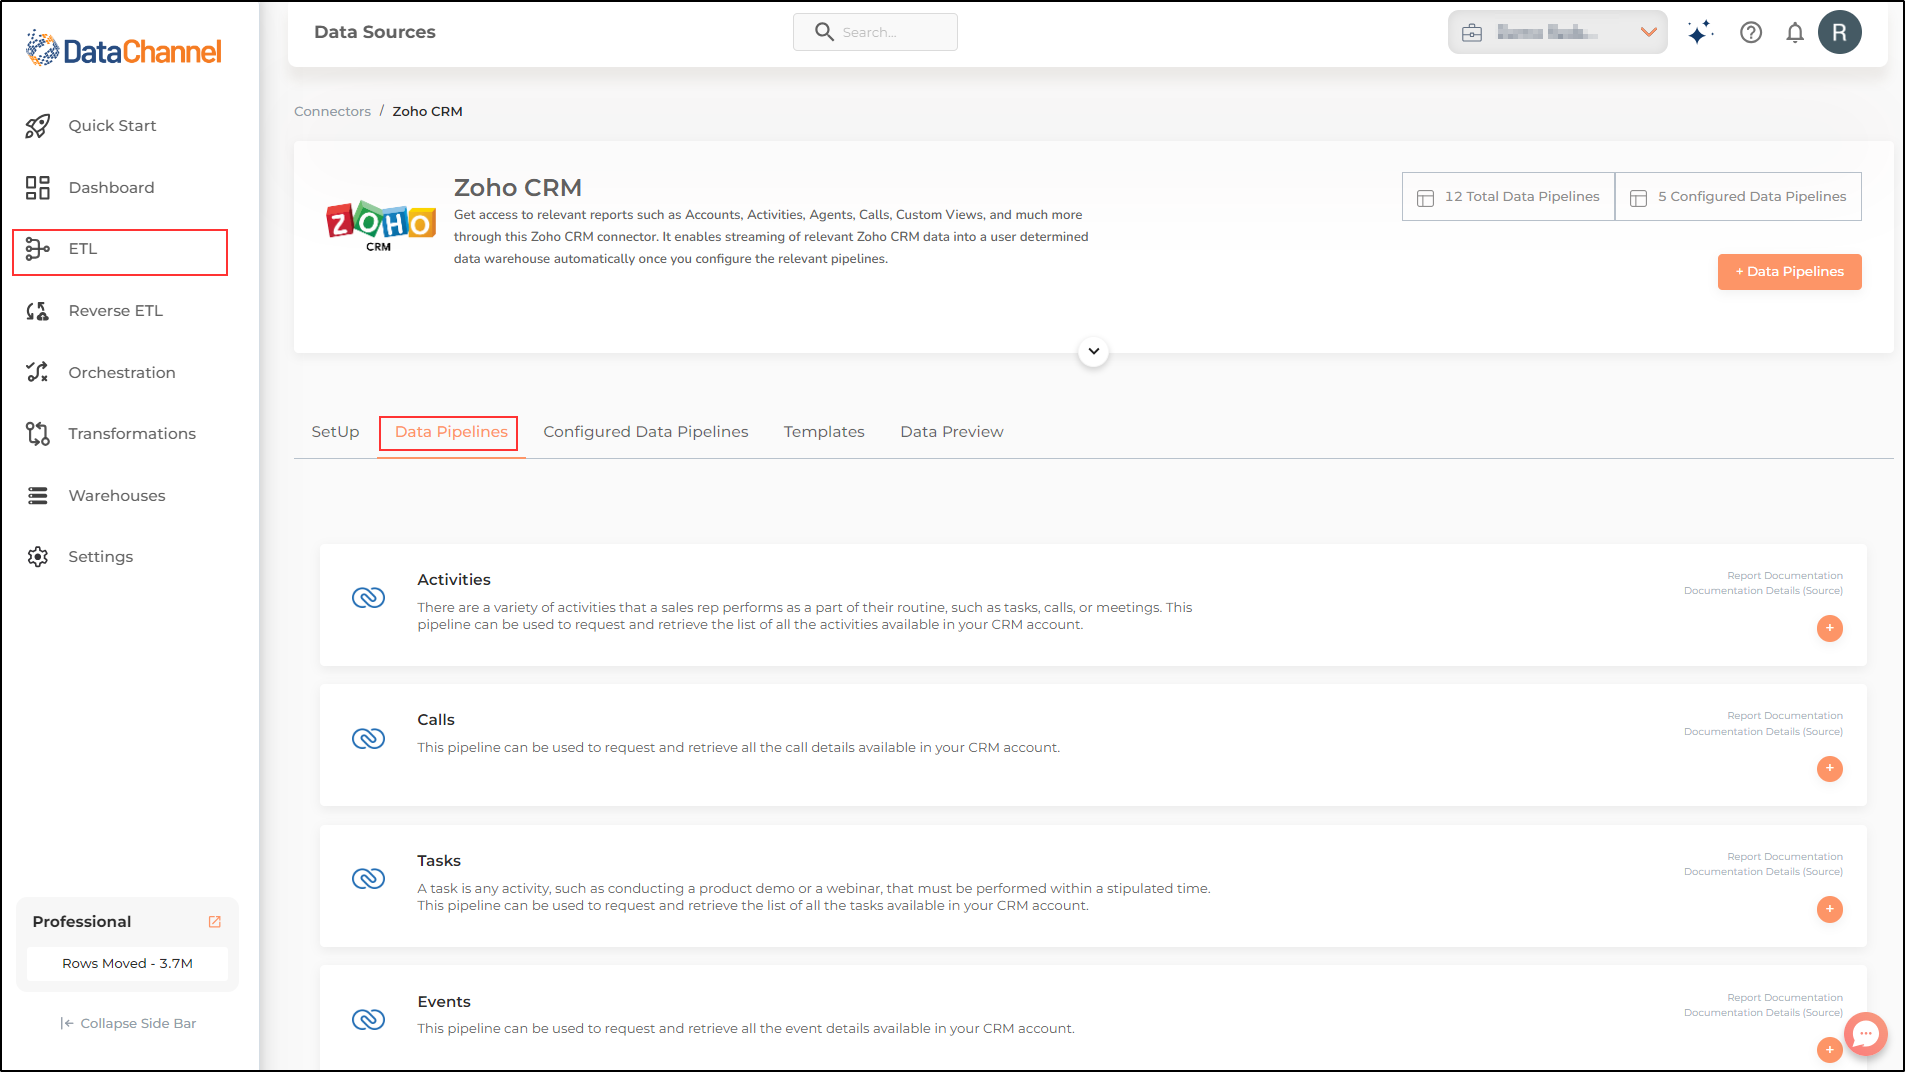The image size is (1905, 1072).
Task: Open Warehouses from sidebar
Action: tap(117, 496)
